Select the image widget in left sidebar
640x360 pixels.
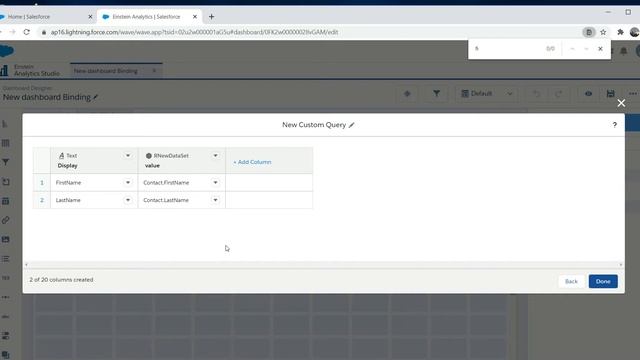click(5, 239)
